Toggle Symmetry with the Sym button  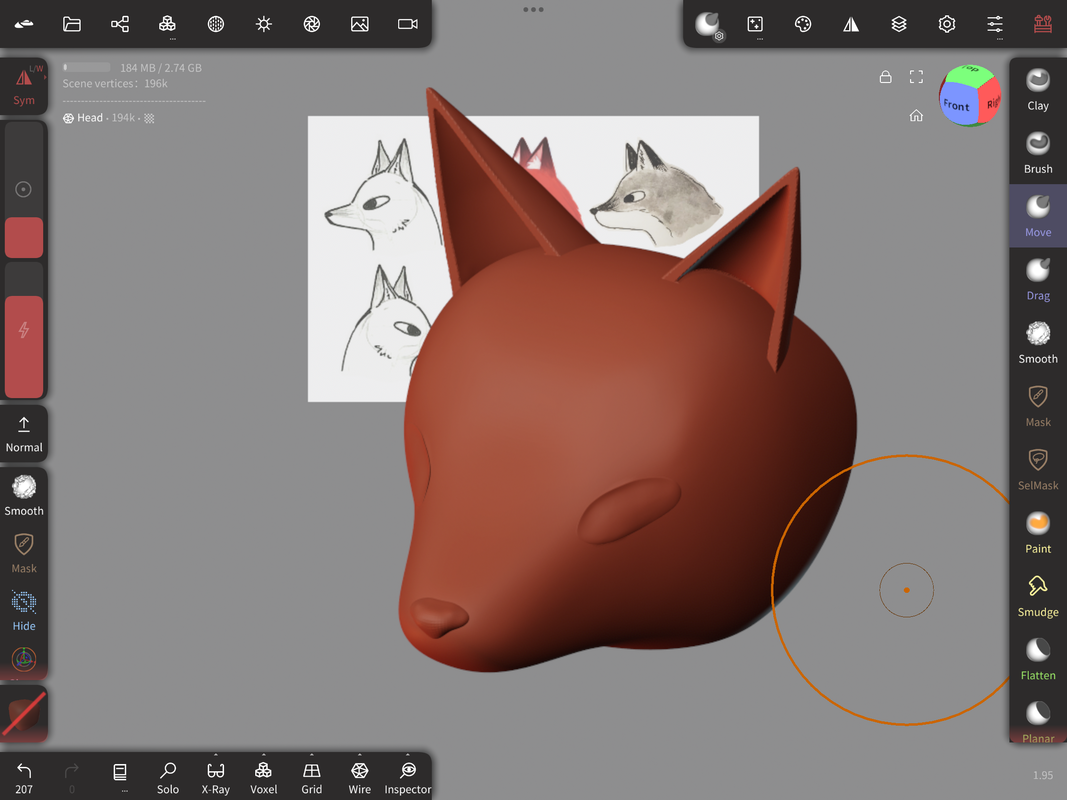tap(24, 86)
